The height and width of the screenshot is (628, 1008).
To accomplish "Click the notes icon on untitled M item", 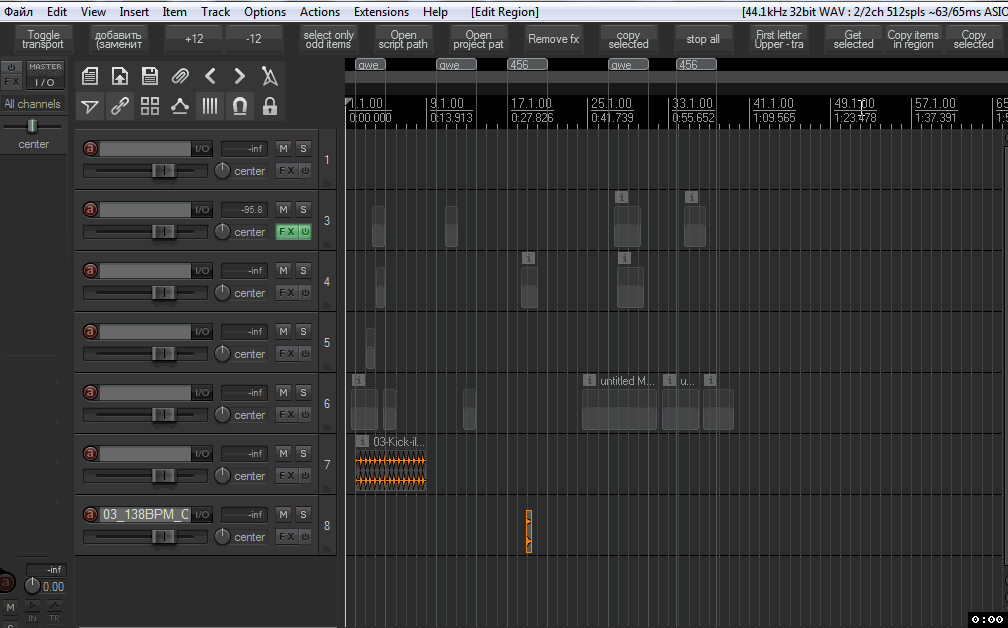I will point(589,381).
